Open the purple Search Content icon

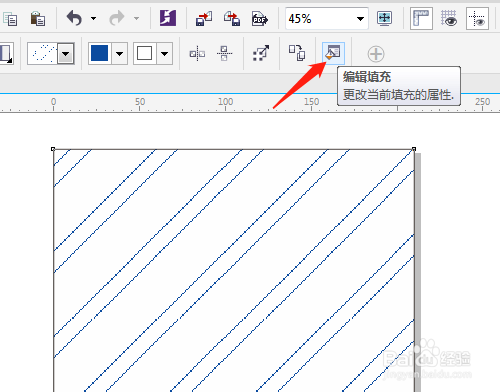coord(168,18)
